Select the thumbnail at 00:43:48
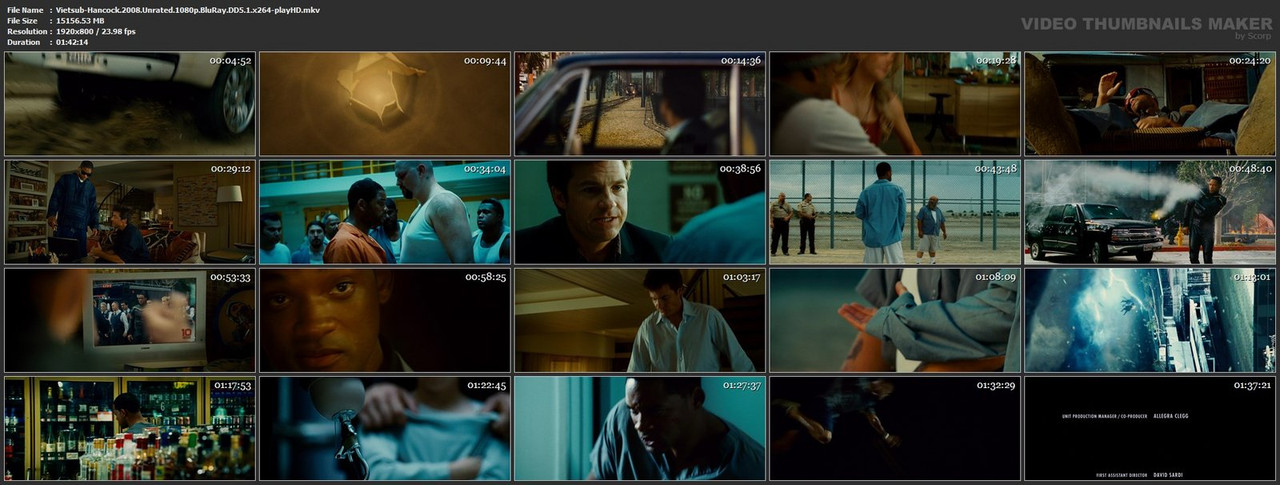Viewport: 1280px width, 485px height. coord(895,212)
